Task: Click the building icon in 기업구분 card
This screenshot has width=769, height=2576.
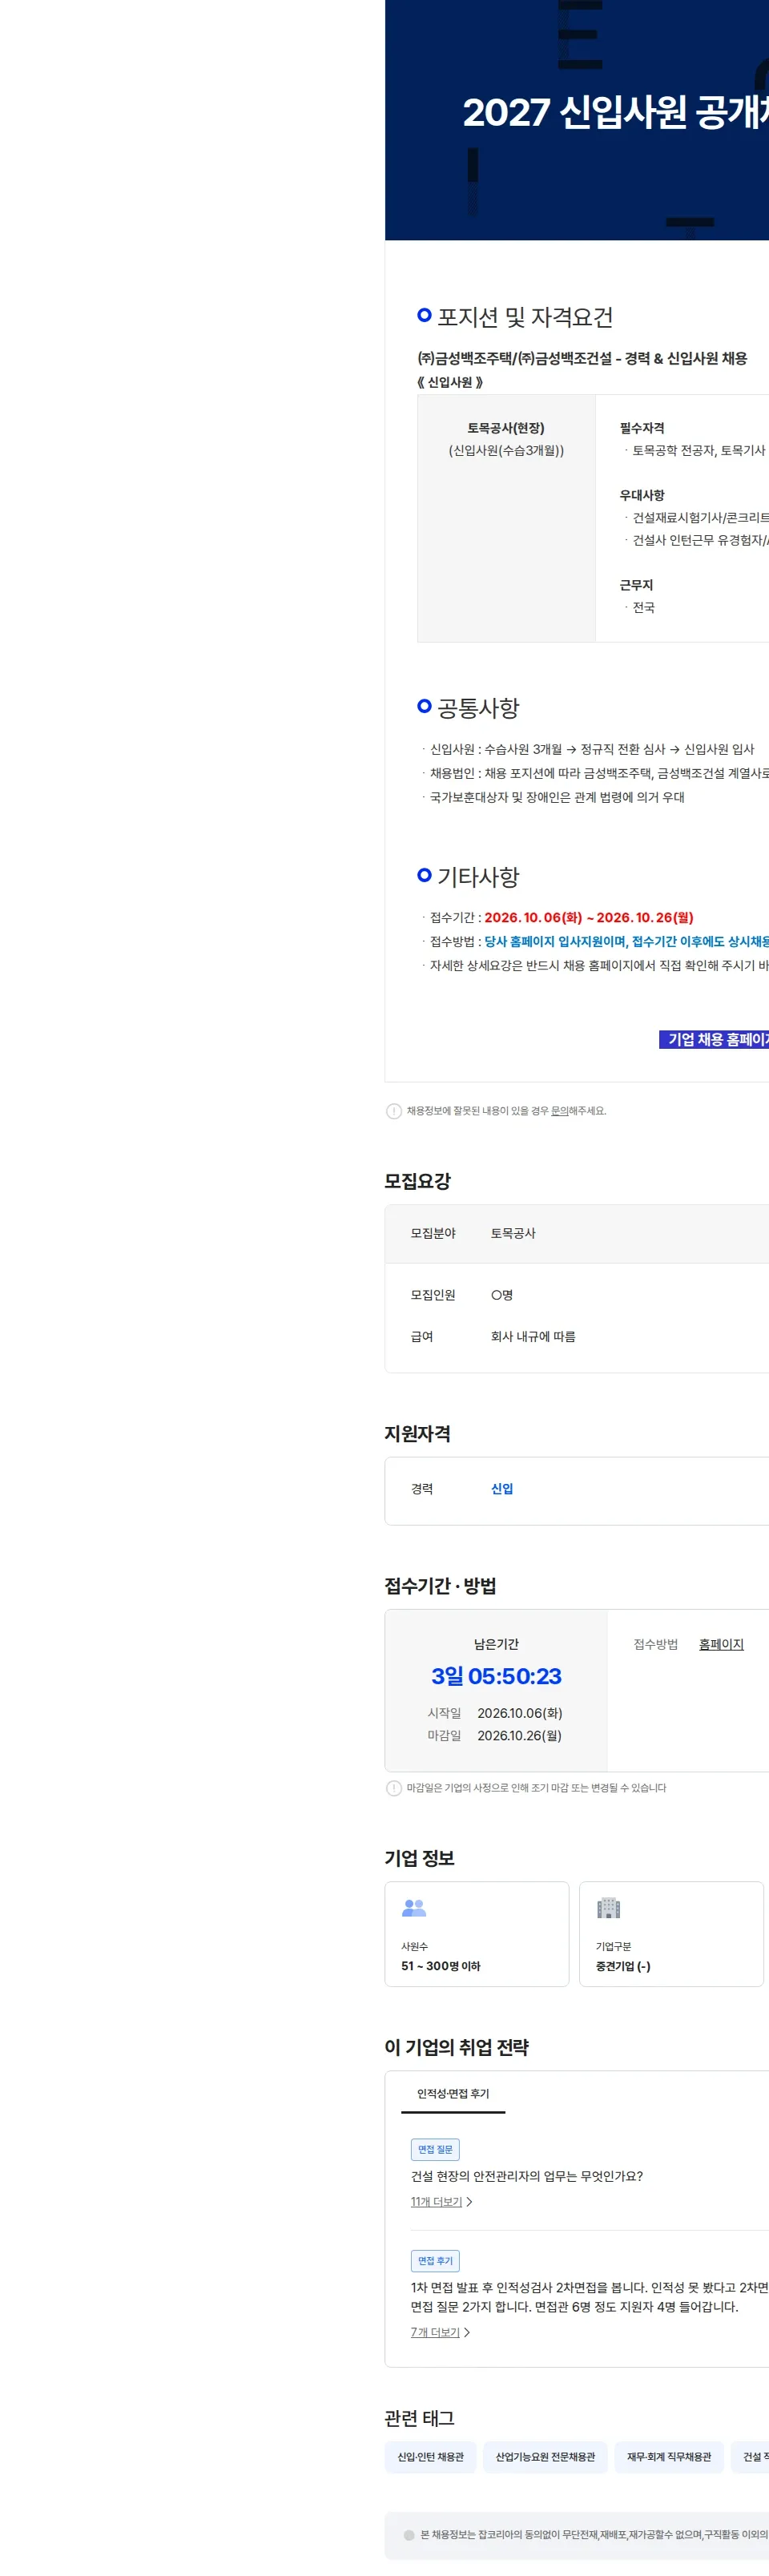Action: tap(609, 1908)
